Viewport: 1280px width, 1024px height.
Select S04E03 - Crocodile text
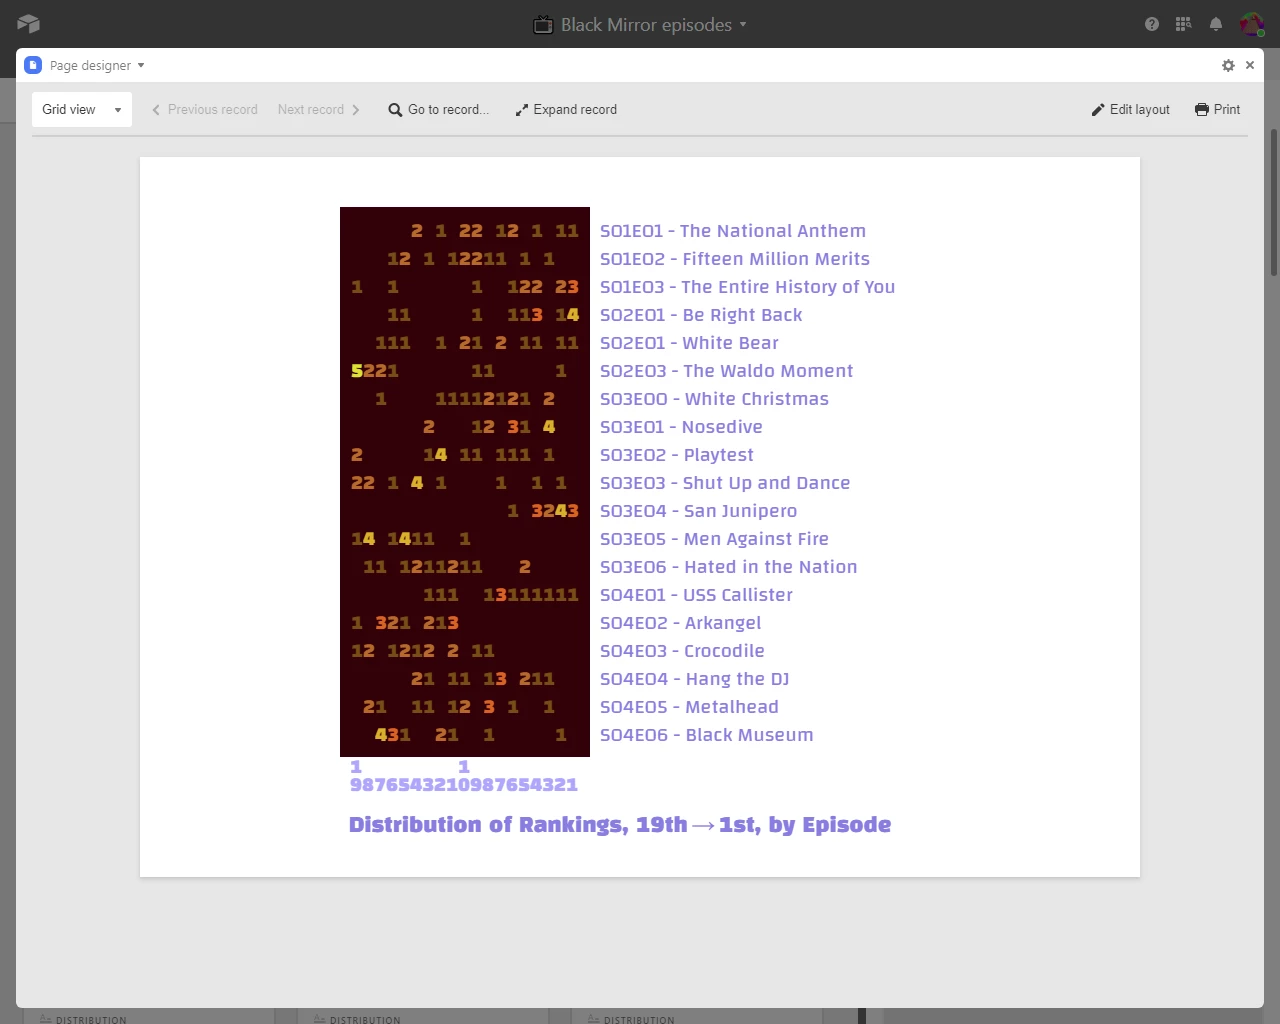pos(683,651)
